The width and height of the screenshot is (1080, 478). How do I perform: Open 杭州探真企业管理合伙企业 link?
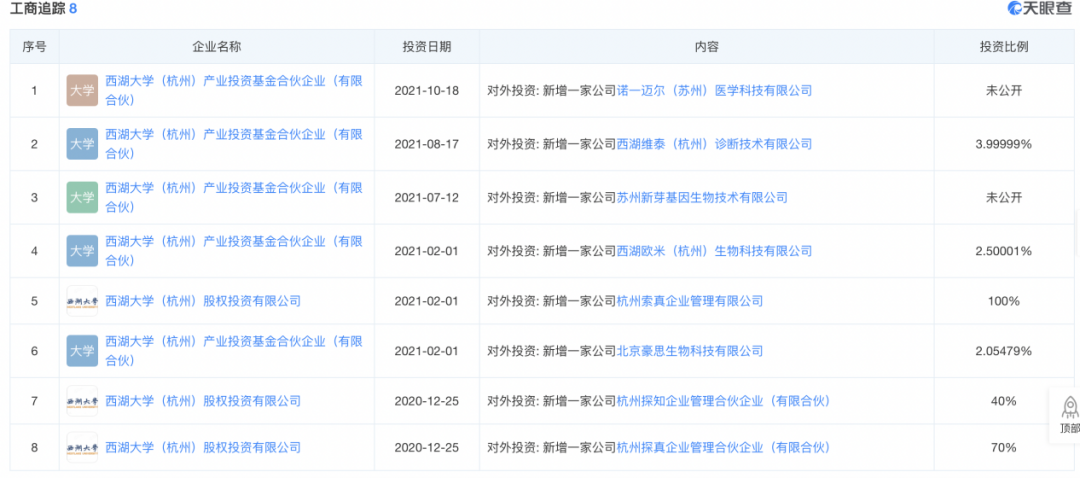[723, 448]
